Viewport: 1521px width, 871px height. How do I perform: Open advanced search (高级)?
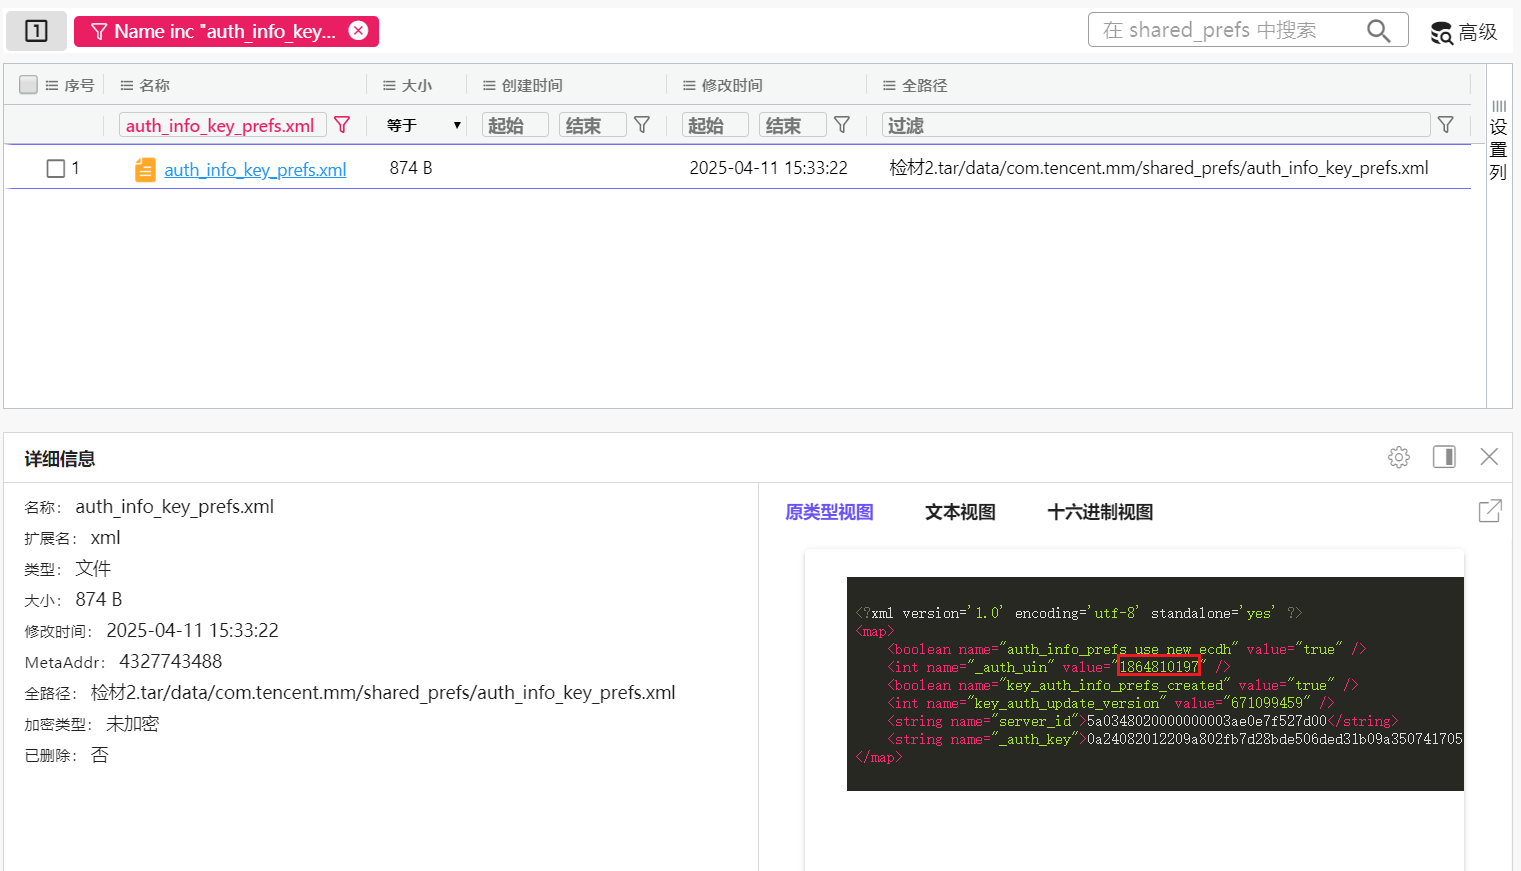1464,32
